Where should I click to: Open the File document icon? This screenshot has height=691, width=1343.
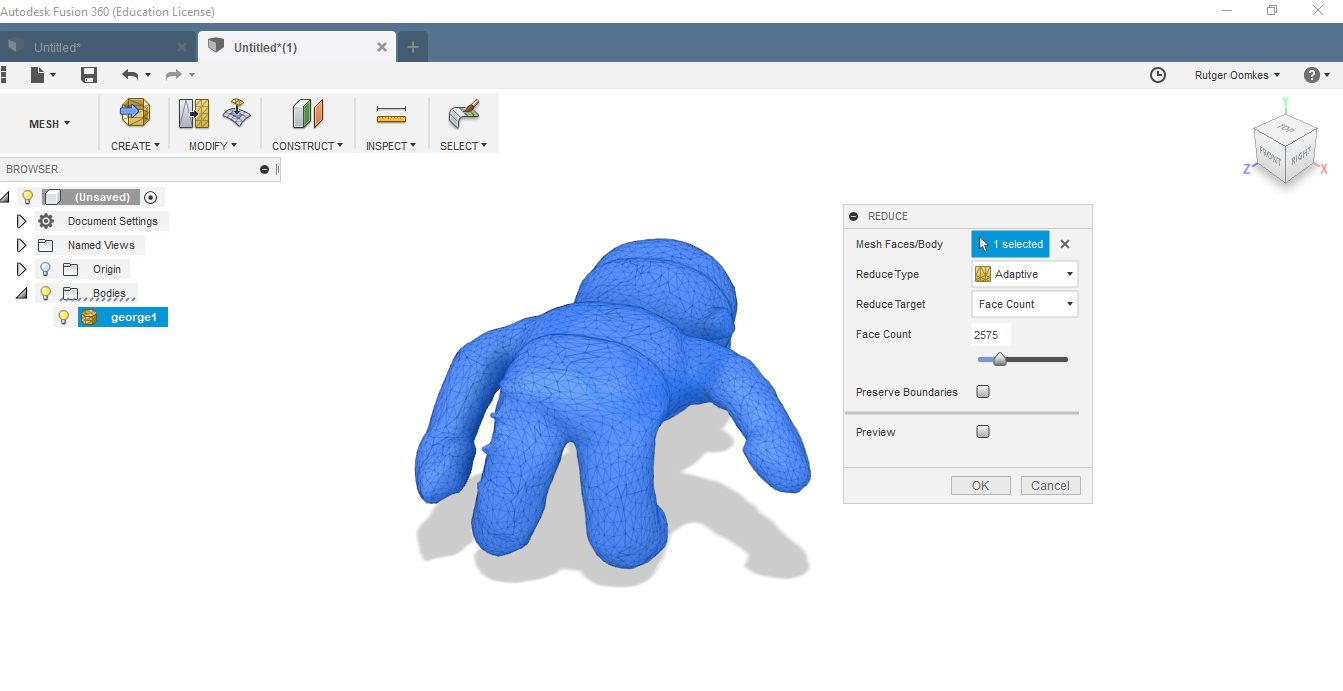37,75
